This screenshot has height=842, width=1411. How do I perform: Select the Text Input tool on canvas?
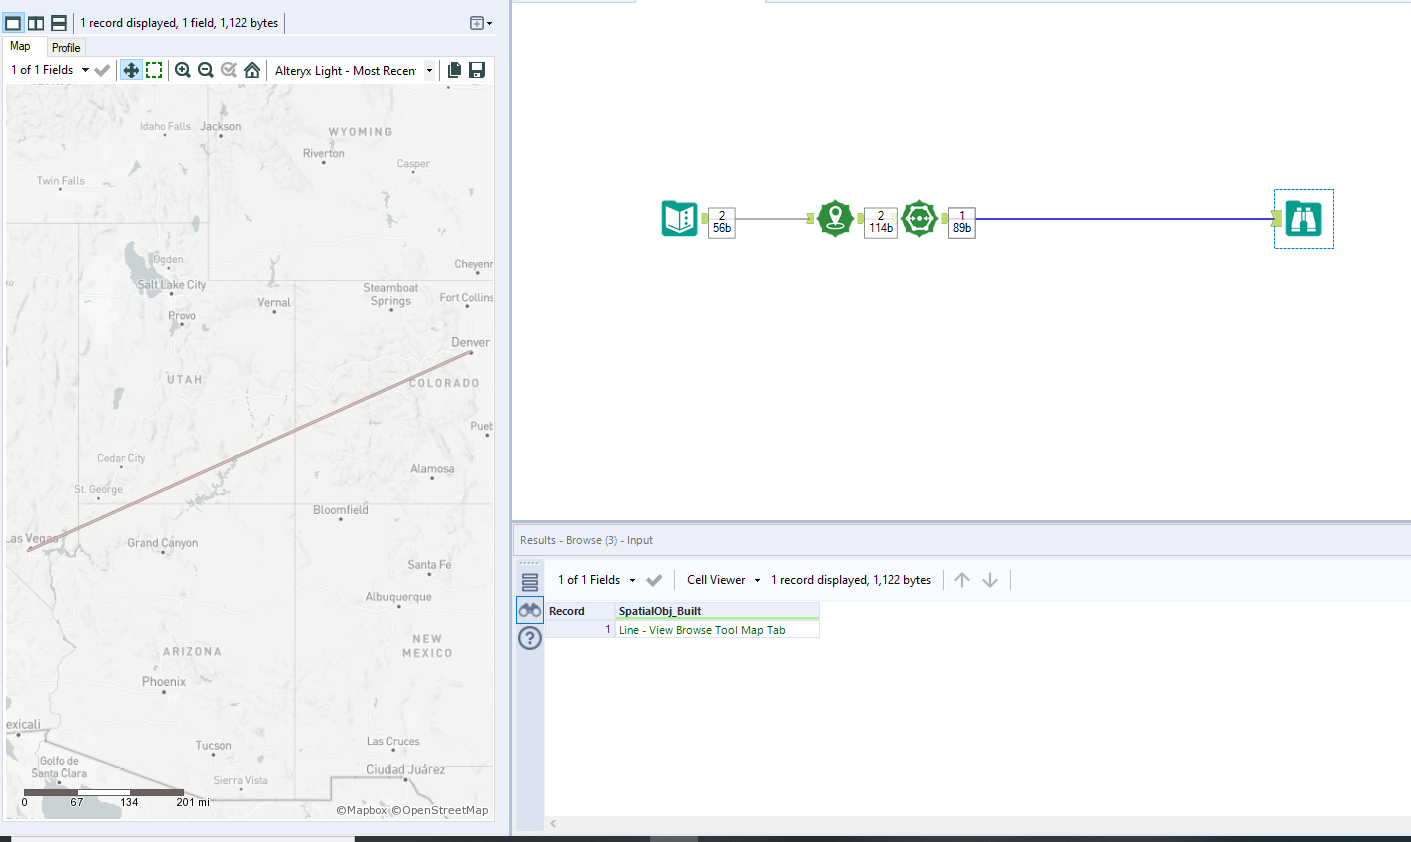point(679,218)
